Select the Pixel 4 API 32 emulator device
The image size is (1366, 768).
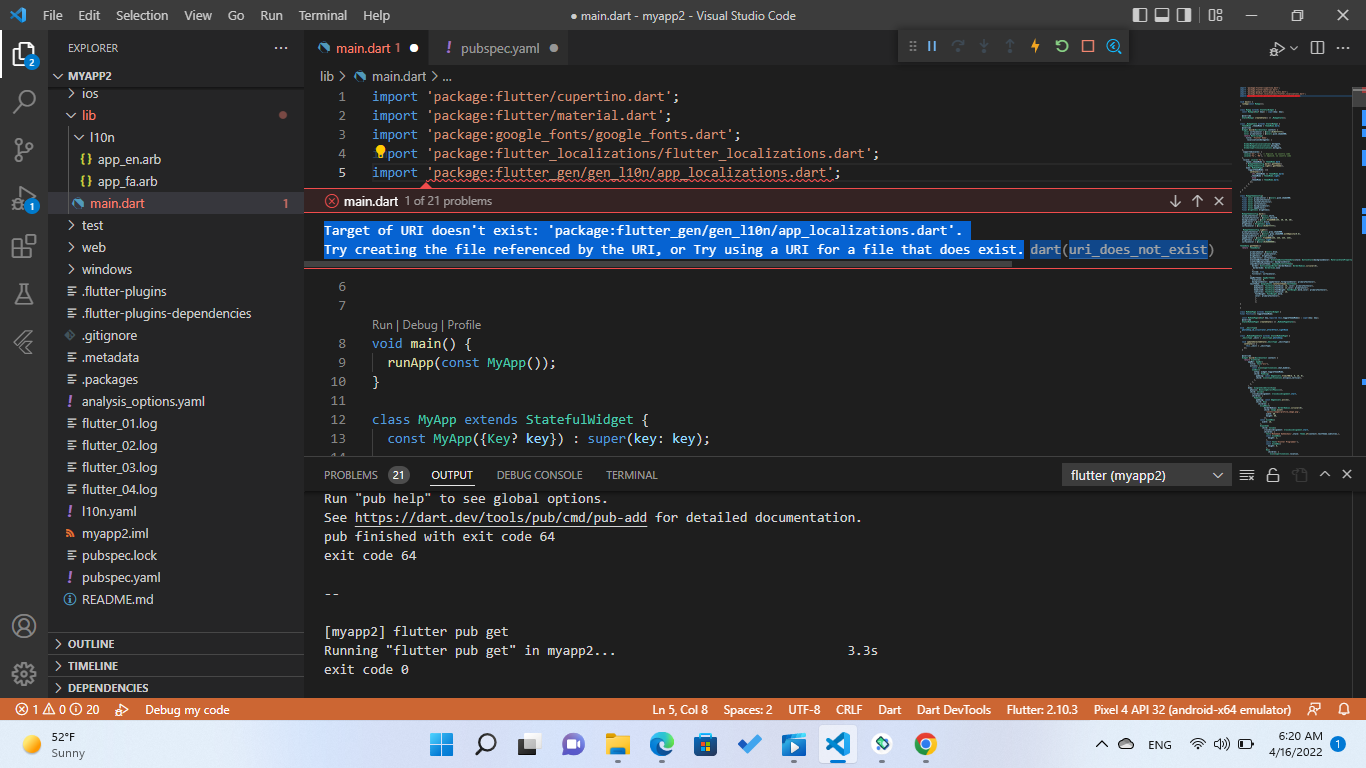click(1192, 710)
